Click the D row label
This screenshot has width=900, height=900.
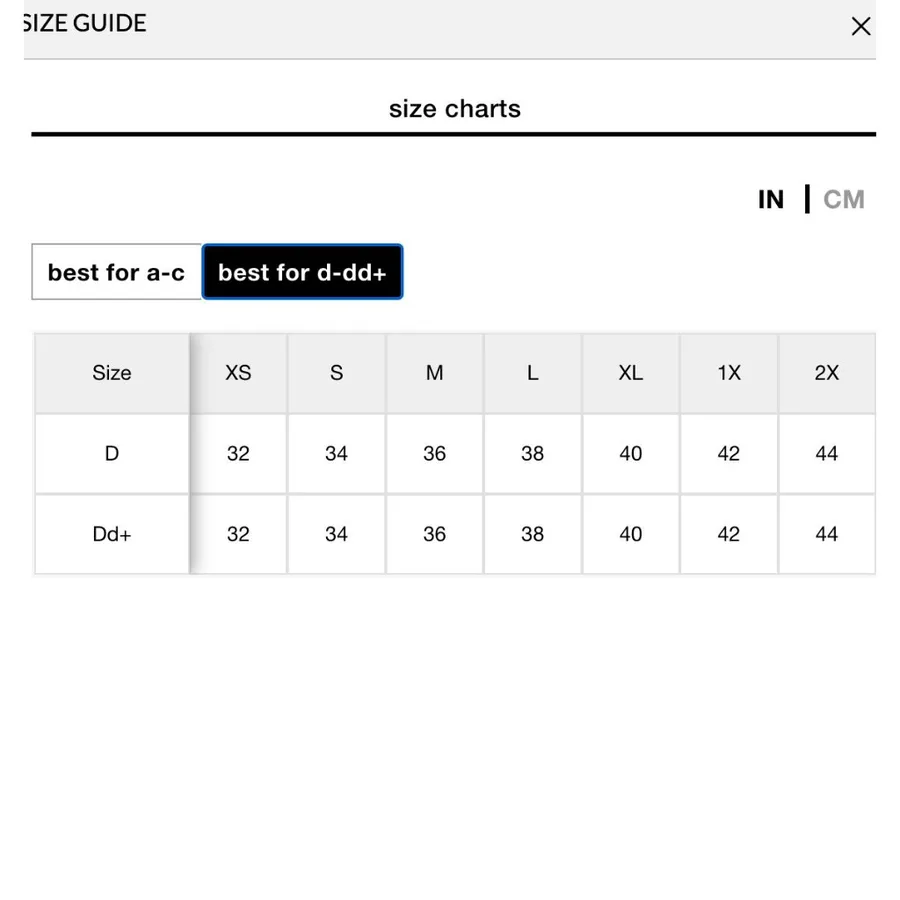pyautogui.click(x=112, y=453)
